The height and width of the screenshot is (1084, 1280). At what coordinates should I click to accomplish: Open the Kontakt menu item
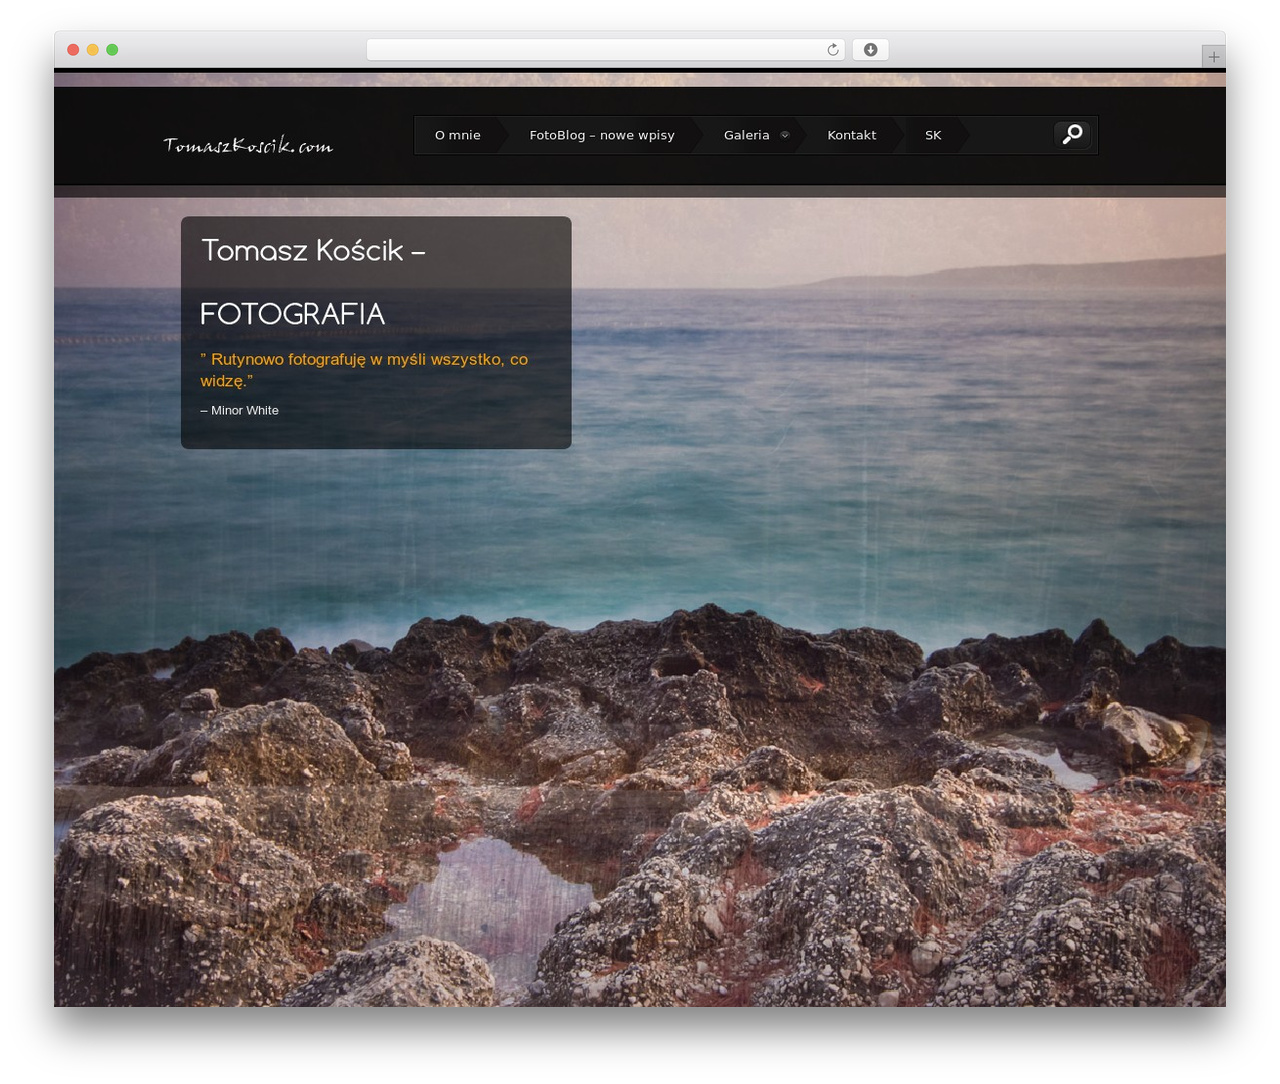852,135
